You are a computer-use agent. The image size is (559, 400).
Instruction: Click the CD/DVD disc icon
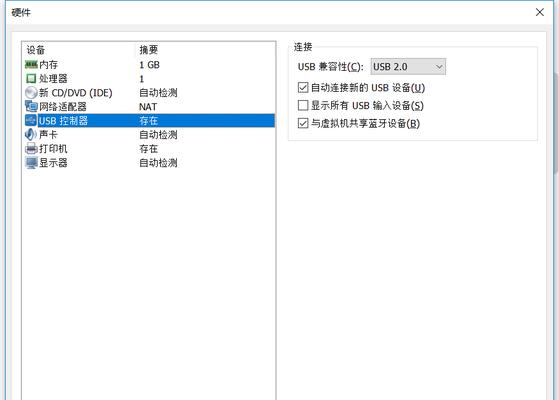[x=31, y=93]
